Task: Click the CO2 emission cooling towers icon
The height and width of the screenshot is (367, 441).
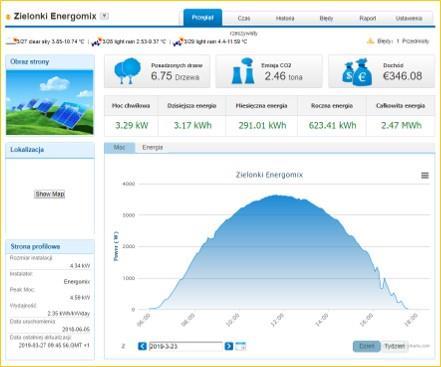Action: (244, 71)
